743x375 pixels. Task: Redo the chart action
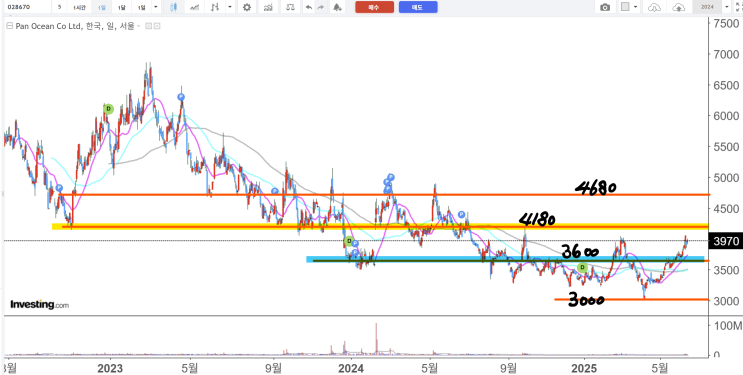pyautogui.click(x=321, y=7)
